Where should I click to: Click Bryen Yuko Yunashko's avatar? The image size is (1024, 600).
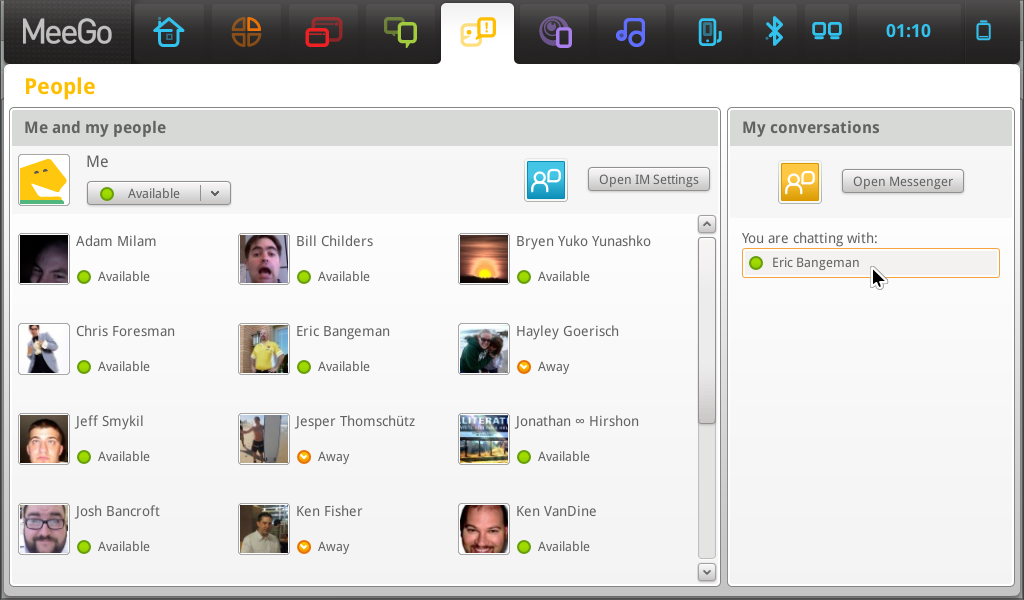(x=484, y=259)
